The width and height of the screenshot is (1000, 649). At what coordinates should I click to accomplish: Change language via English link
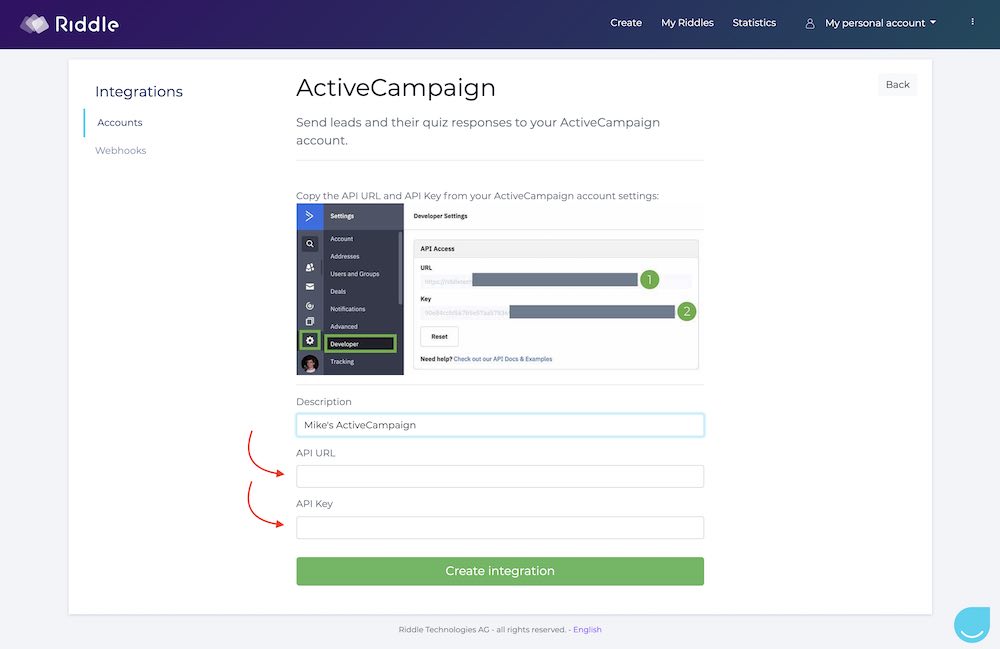[x=587, y=629]
